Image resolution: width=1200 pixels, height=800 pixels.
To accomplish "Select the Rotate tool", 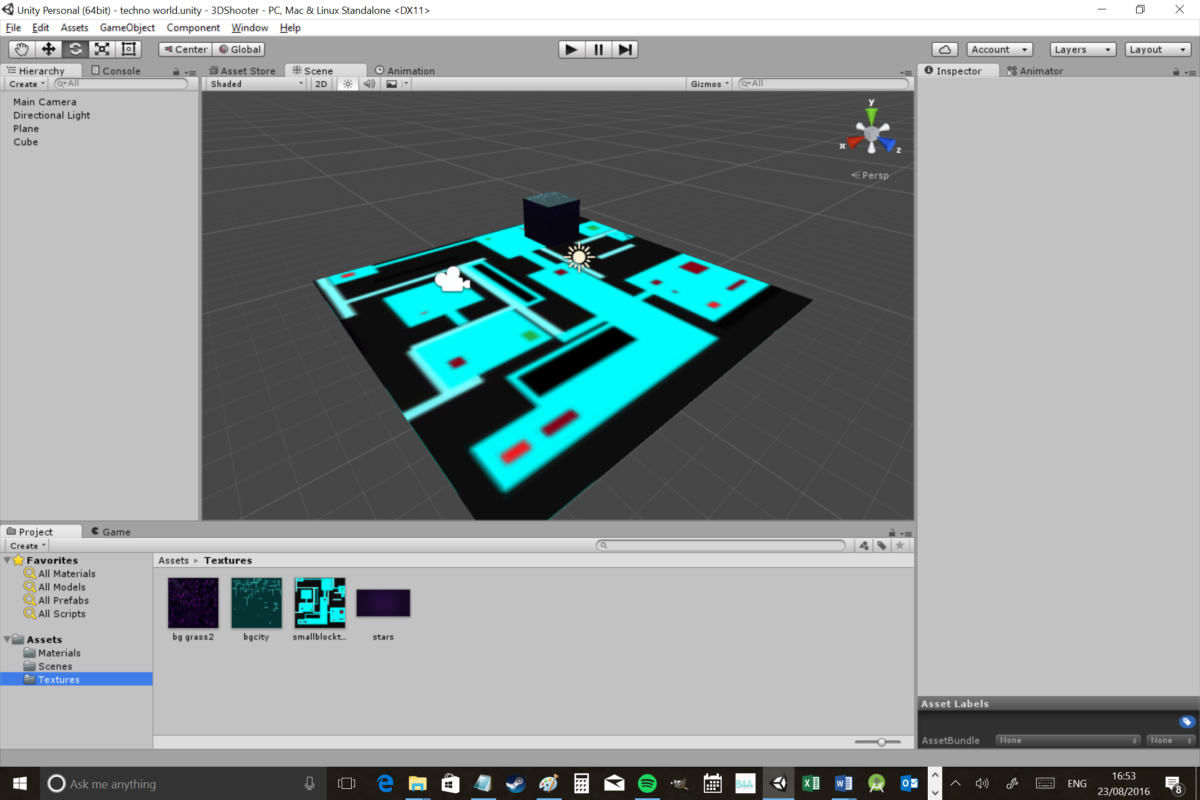I will coord(75,48).
